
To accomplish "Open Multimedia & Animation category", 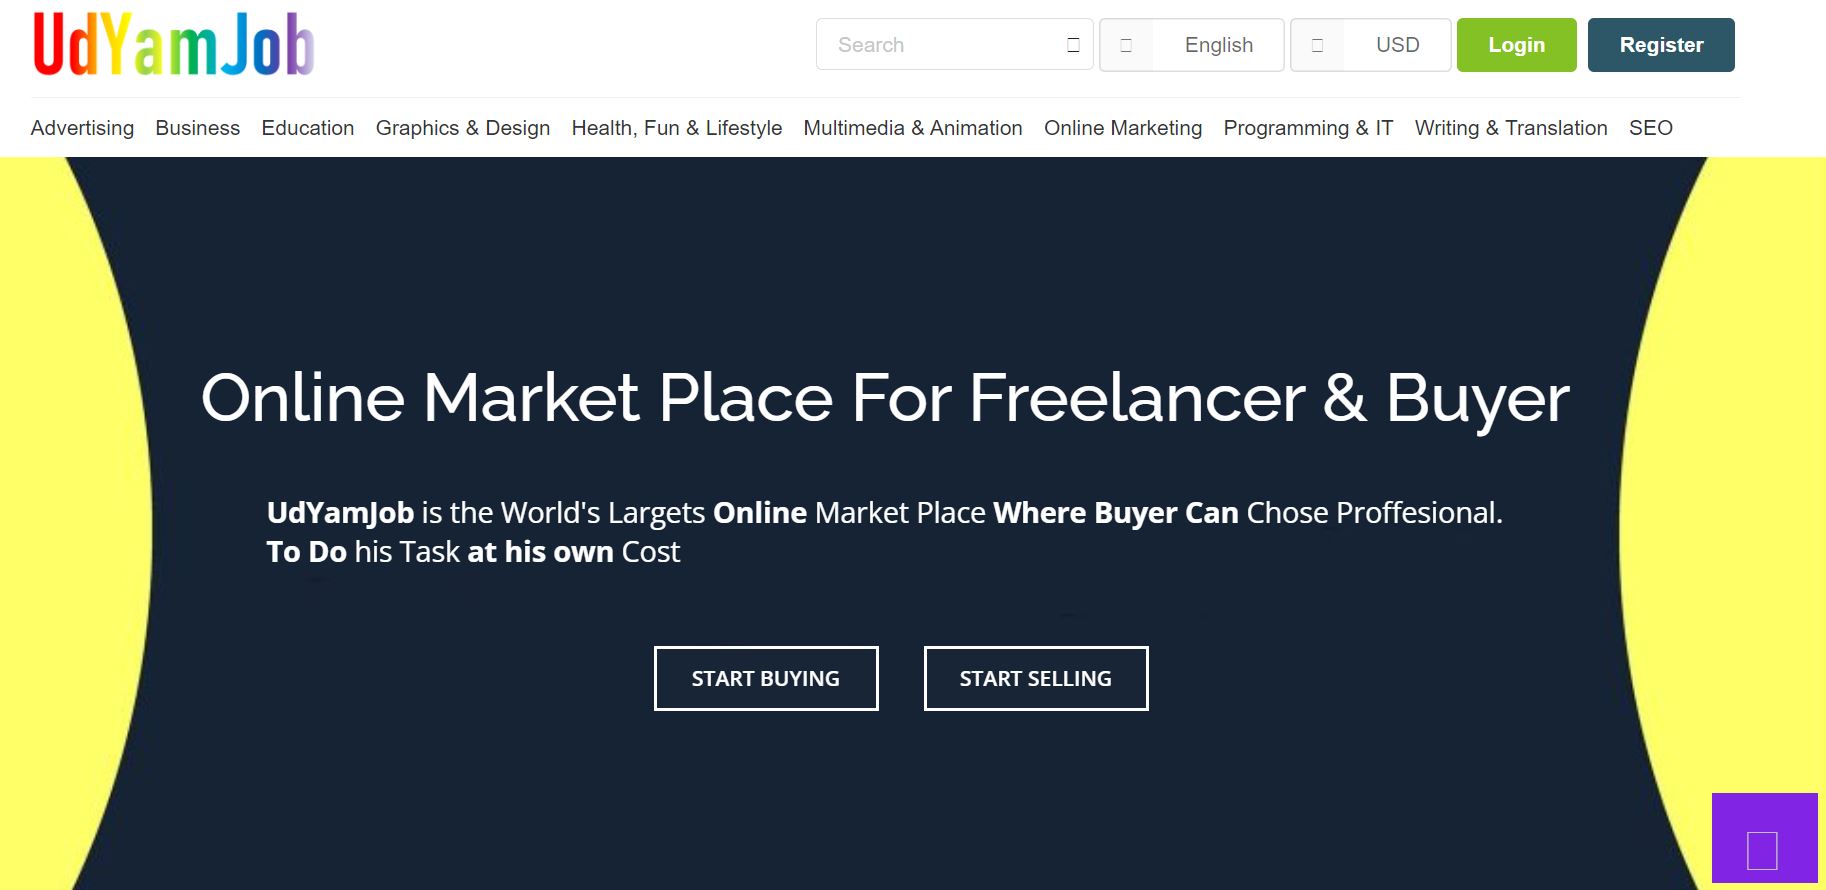I will coord(913,128).
